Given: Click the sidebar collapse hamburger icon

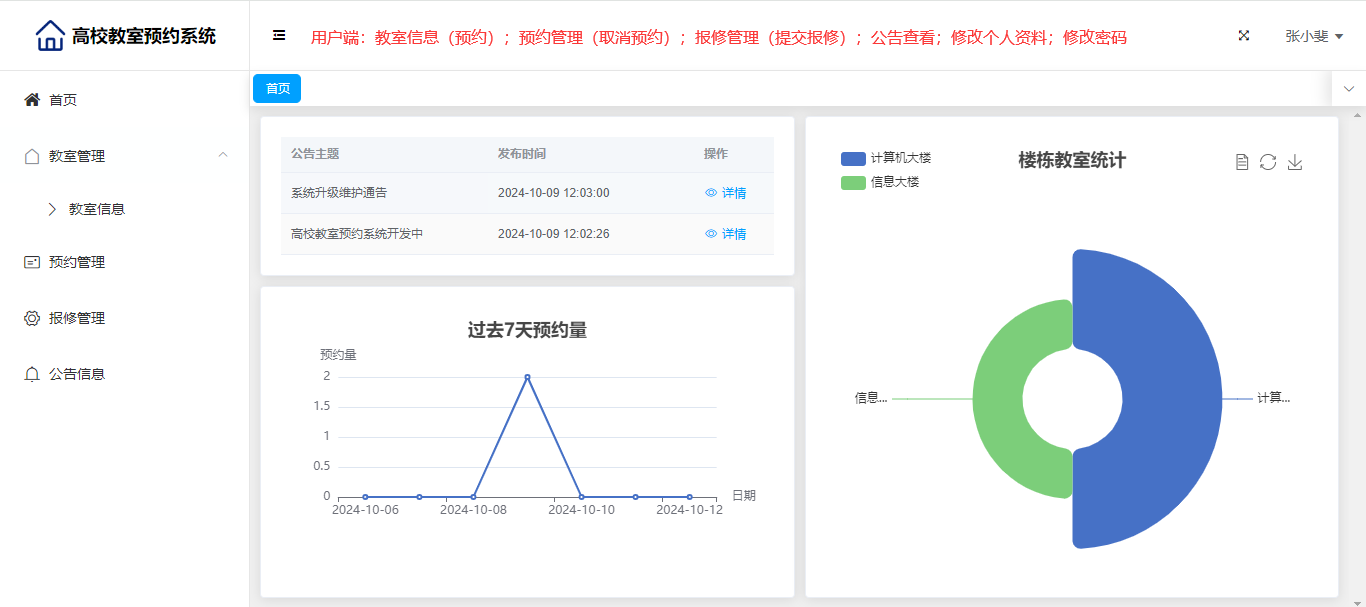Looking at the screenshot, I should pos(279,36).
